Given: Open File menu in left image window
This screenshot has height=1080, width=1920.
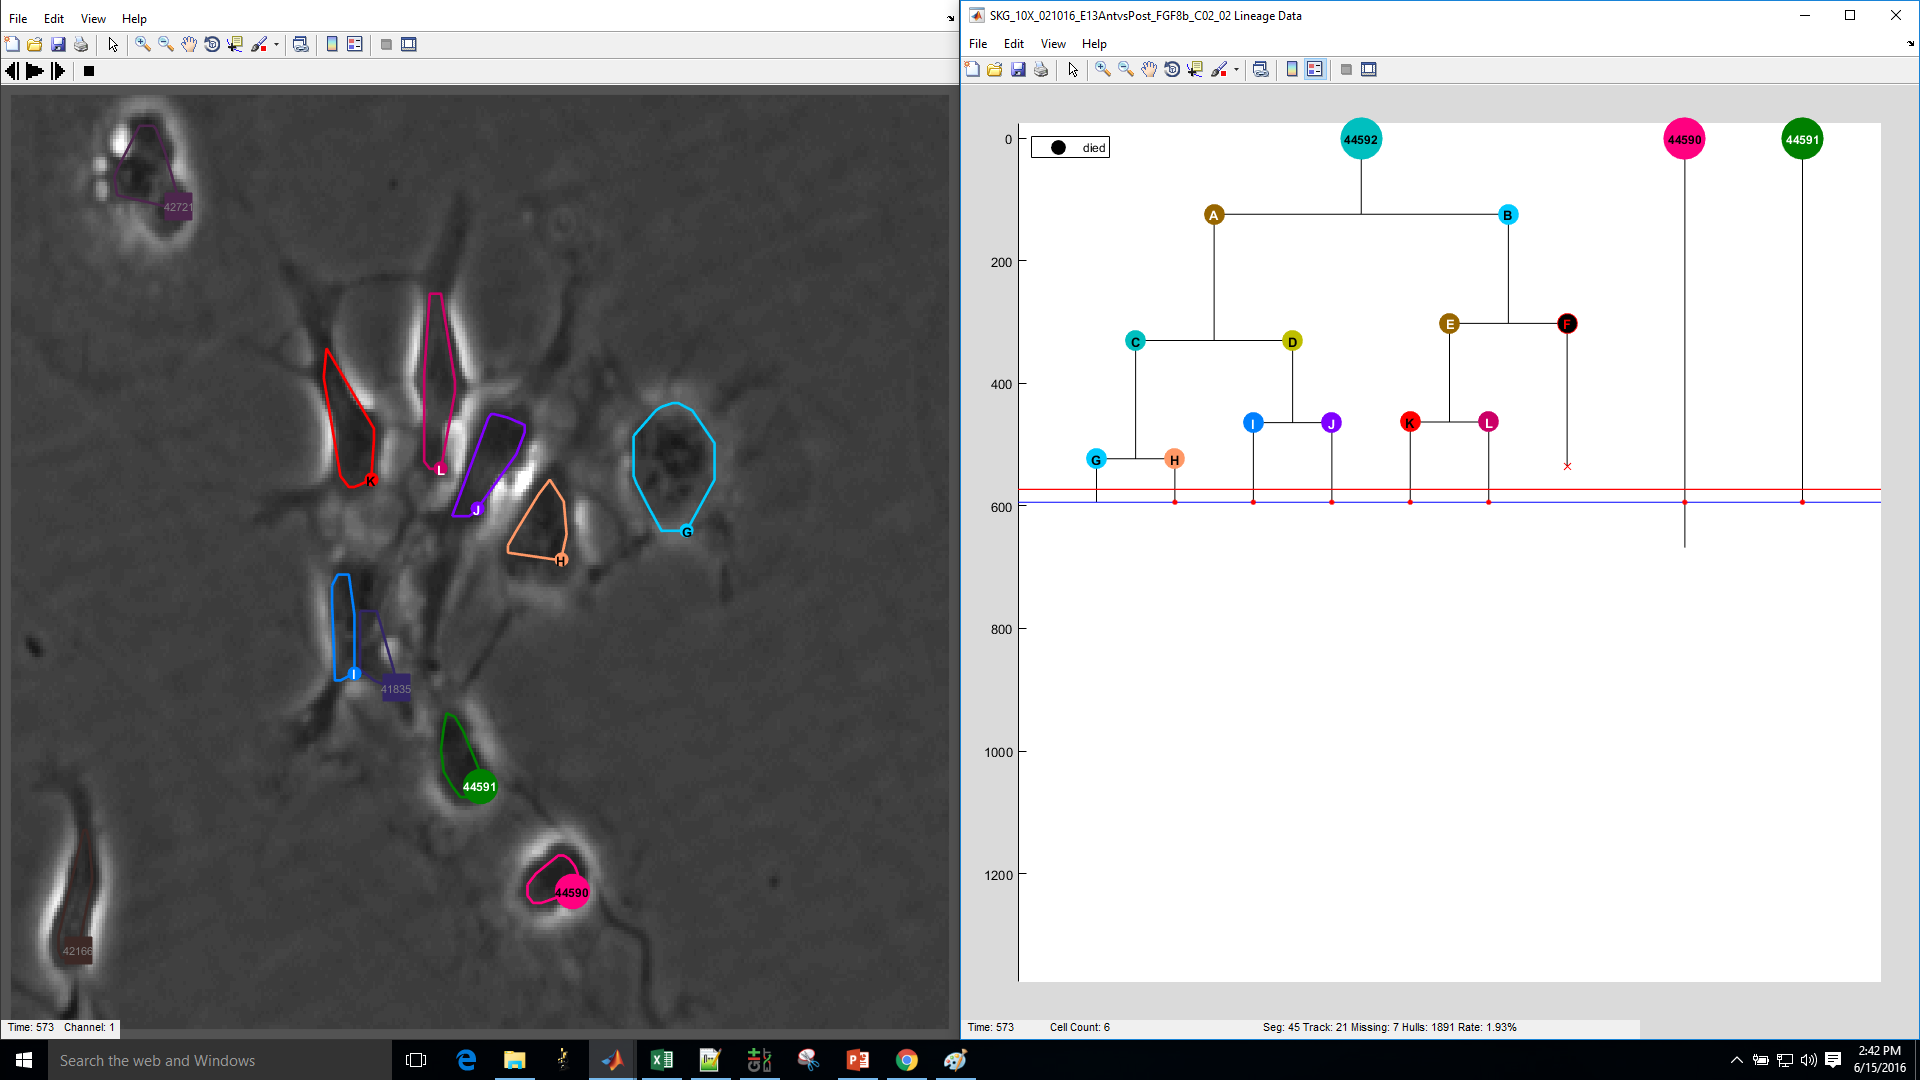Looking at the screenshot, I should coord(18,19).
